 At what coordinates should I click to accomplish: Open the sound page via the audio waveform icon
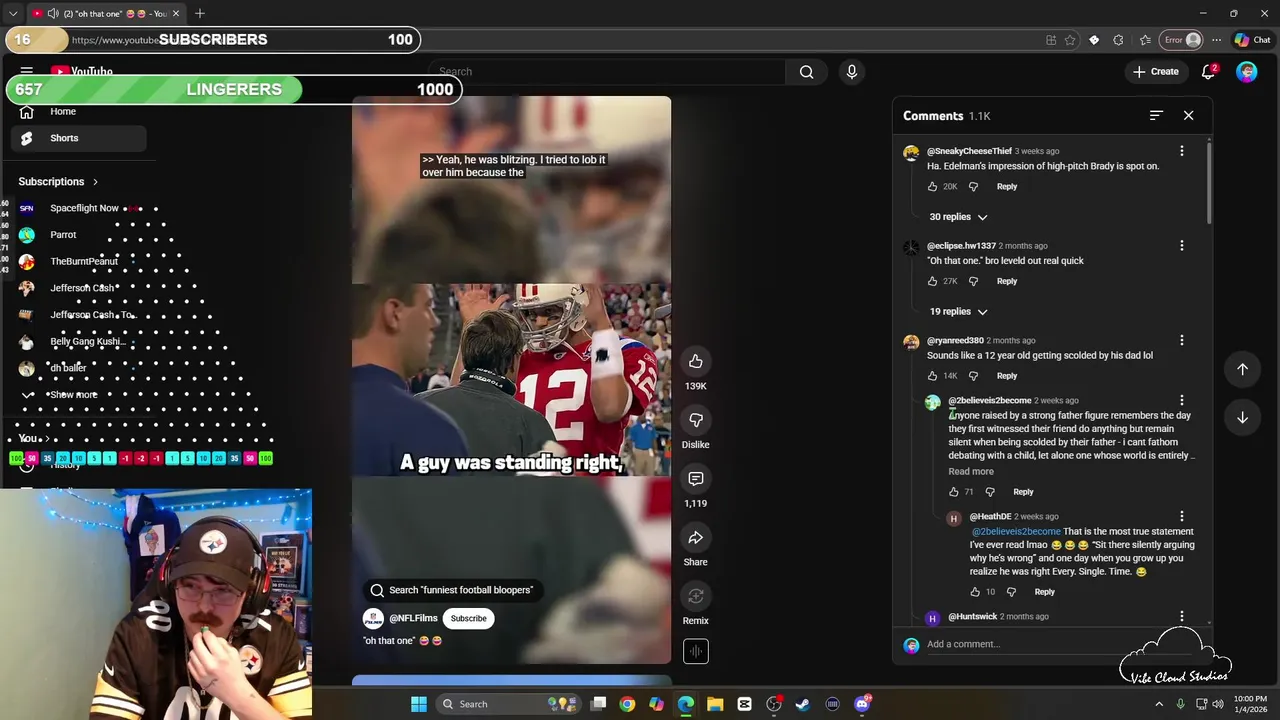(695, 651)
